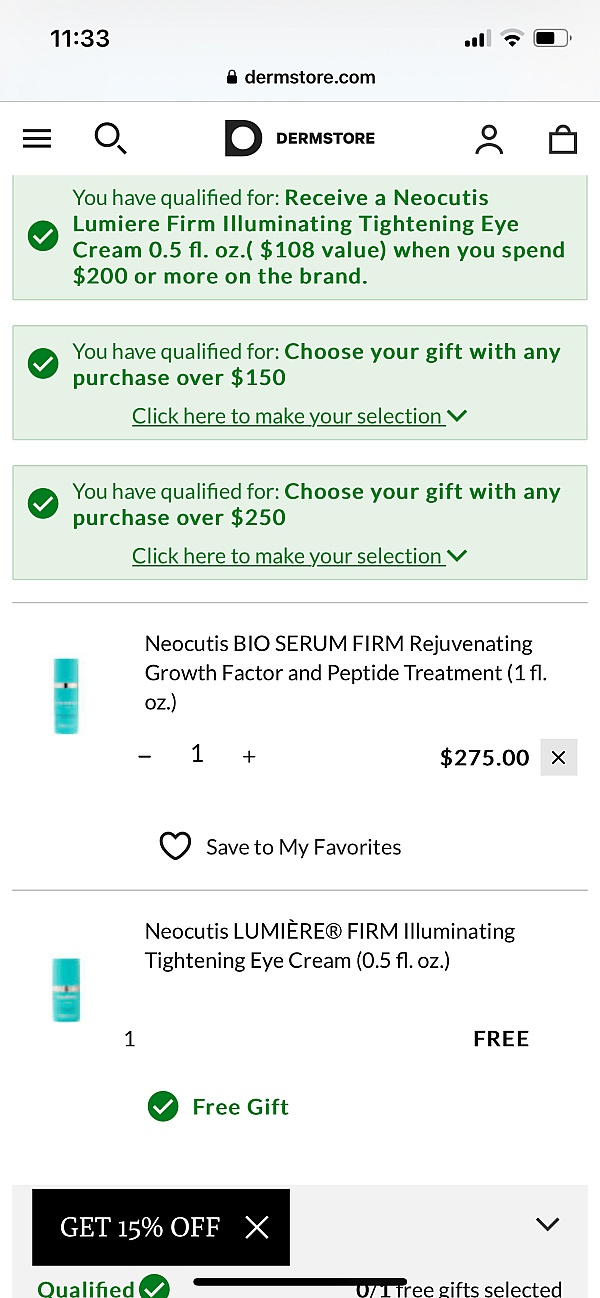Expand gift selection for purchase over $250
The width and height of the screenshot is (600, 1298).
[299, 556]
